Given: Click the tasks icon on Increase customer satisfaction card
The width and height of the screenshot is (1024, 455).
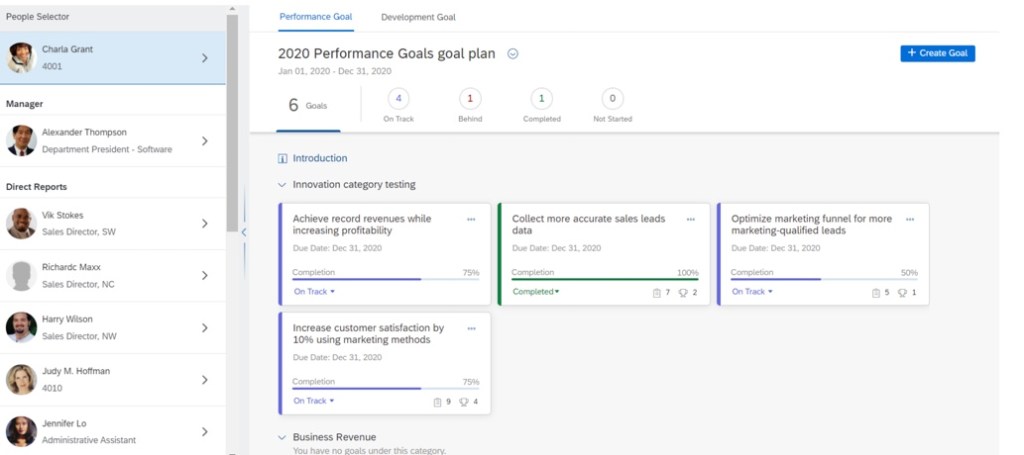Looking at the screenshot, I should coord(437,401).
